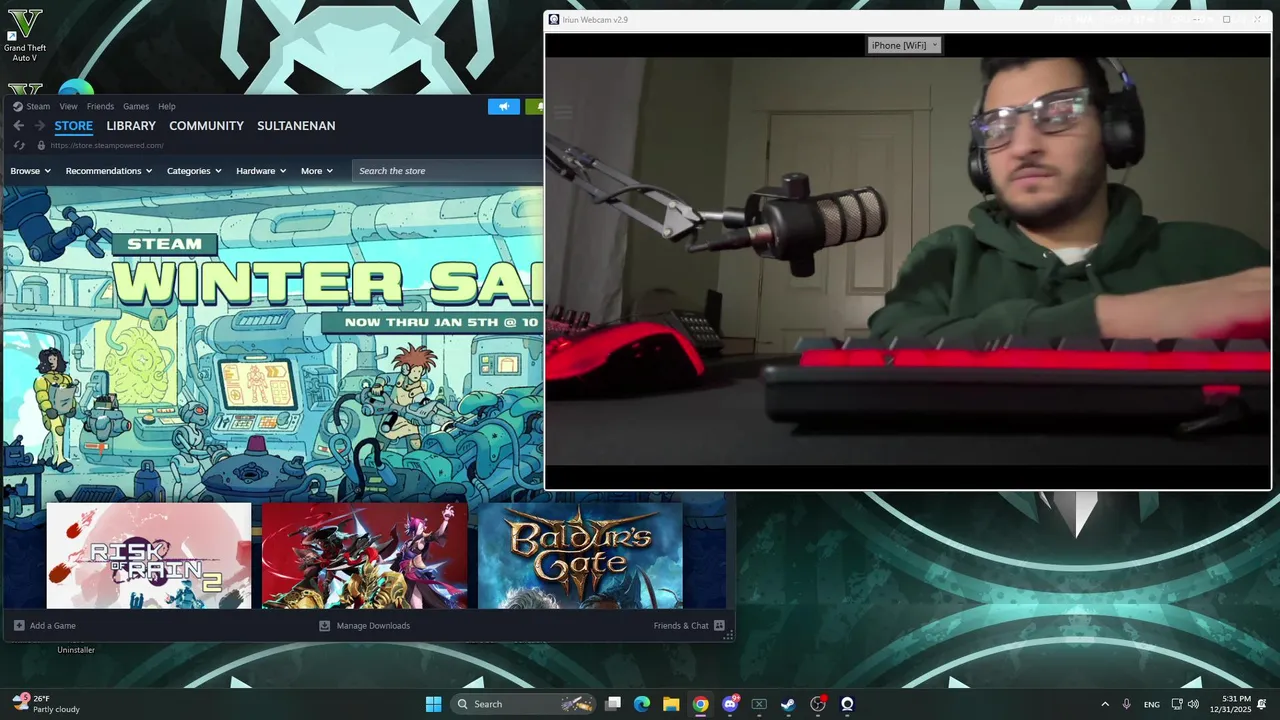Open the volume tray icon
Viewport: 1280px width, 720px height.
[1193, 704]
